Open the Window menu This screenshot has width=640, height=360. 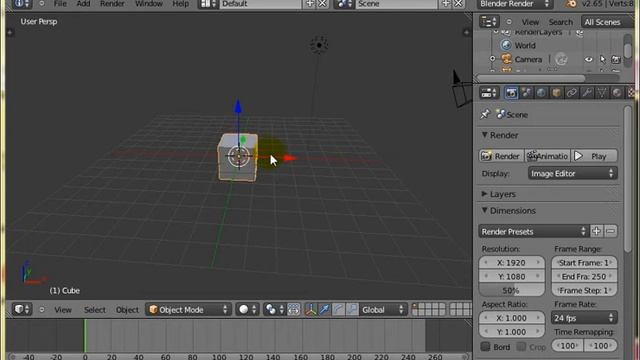(149, 4)
